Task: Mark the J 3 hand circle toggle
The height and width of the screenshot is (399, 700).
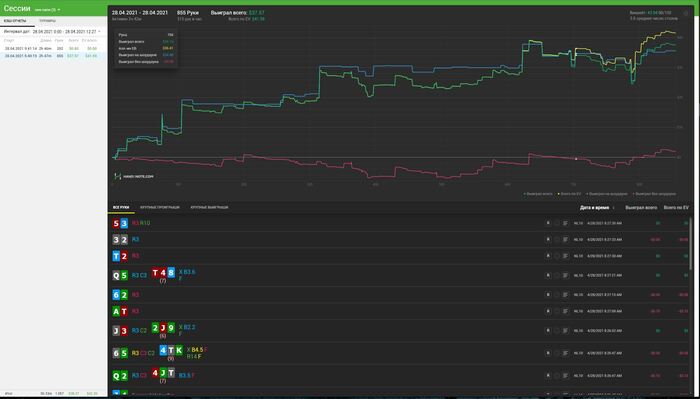Action: (x=557, y=331)
